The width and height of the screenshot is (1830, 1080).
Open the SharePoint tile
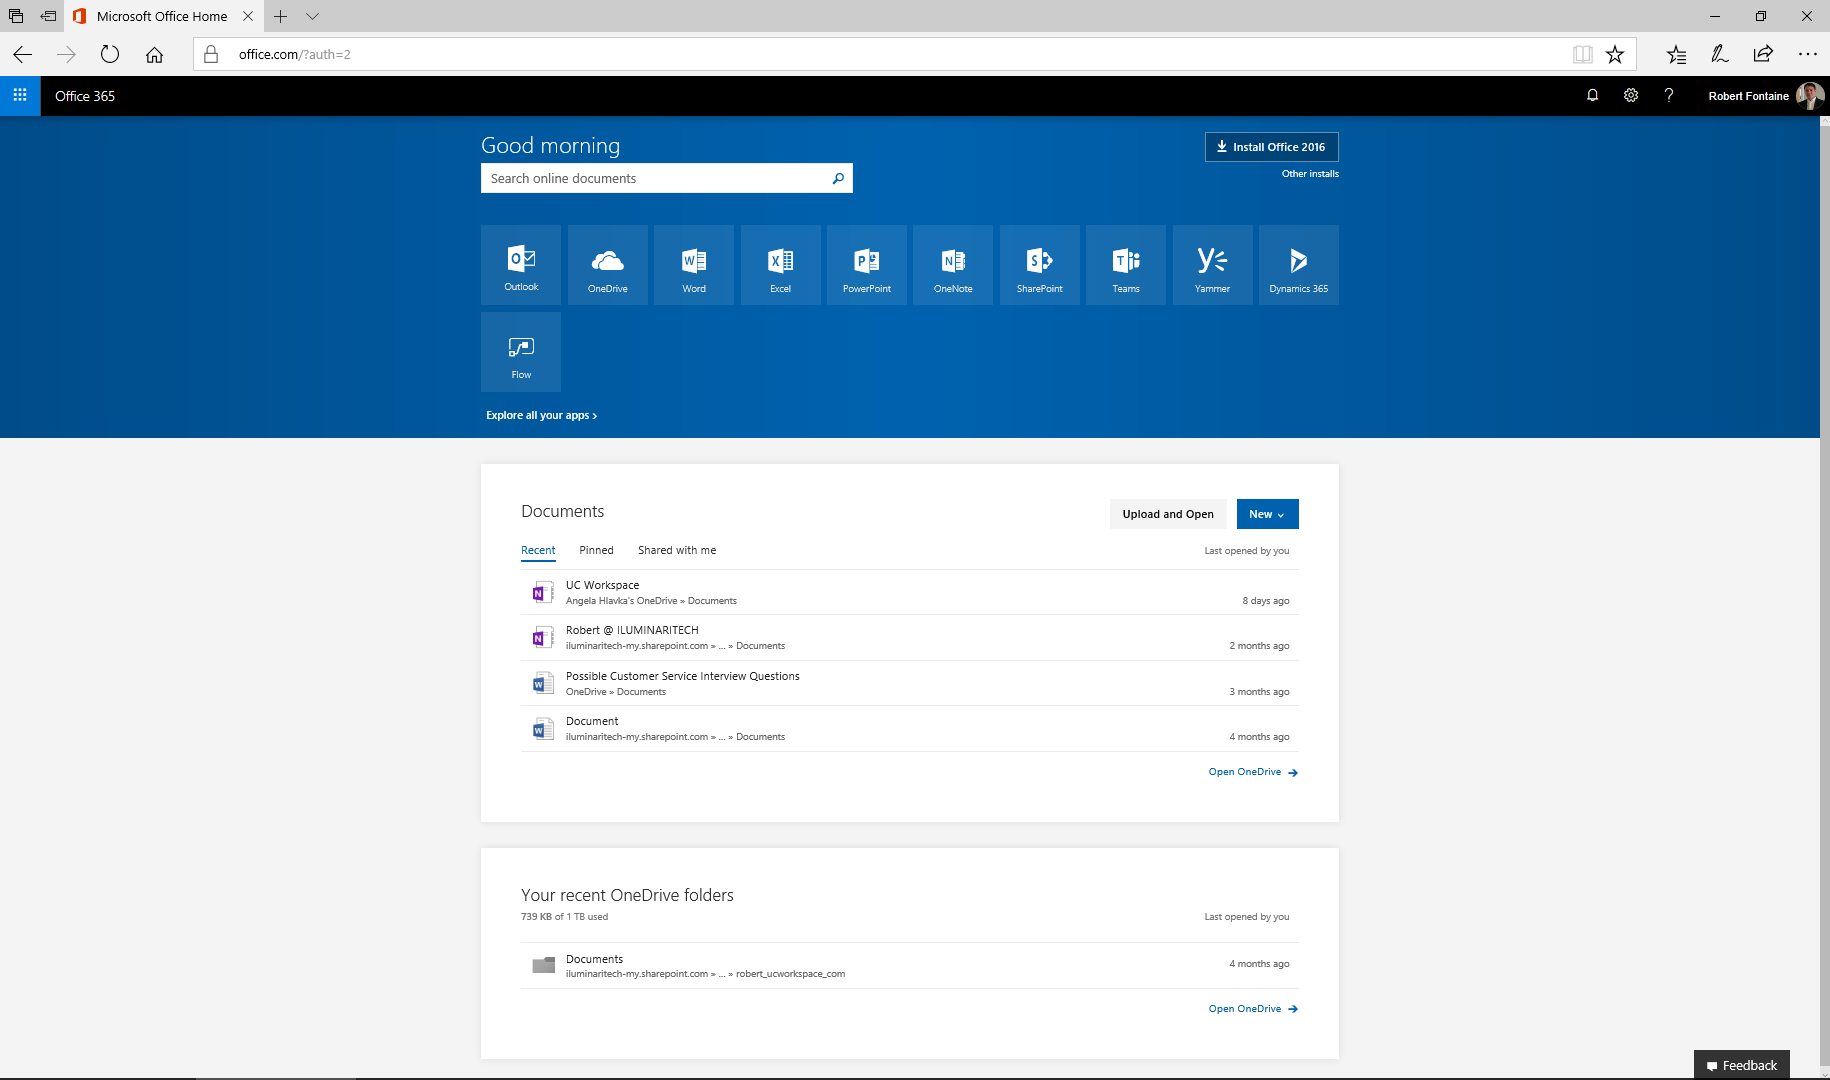(1040, 265)
